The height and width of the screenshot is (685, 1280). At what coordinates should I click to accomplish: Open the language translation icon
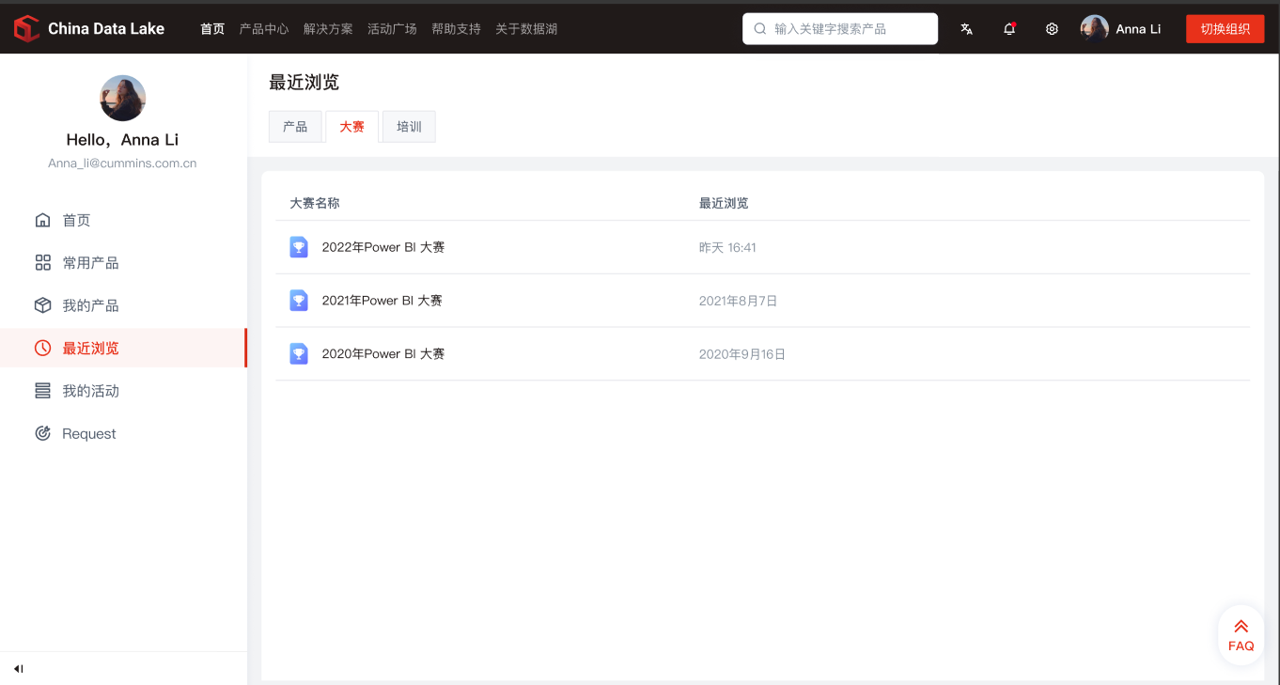point(966,29)
